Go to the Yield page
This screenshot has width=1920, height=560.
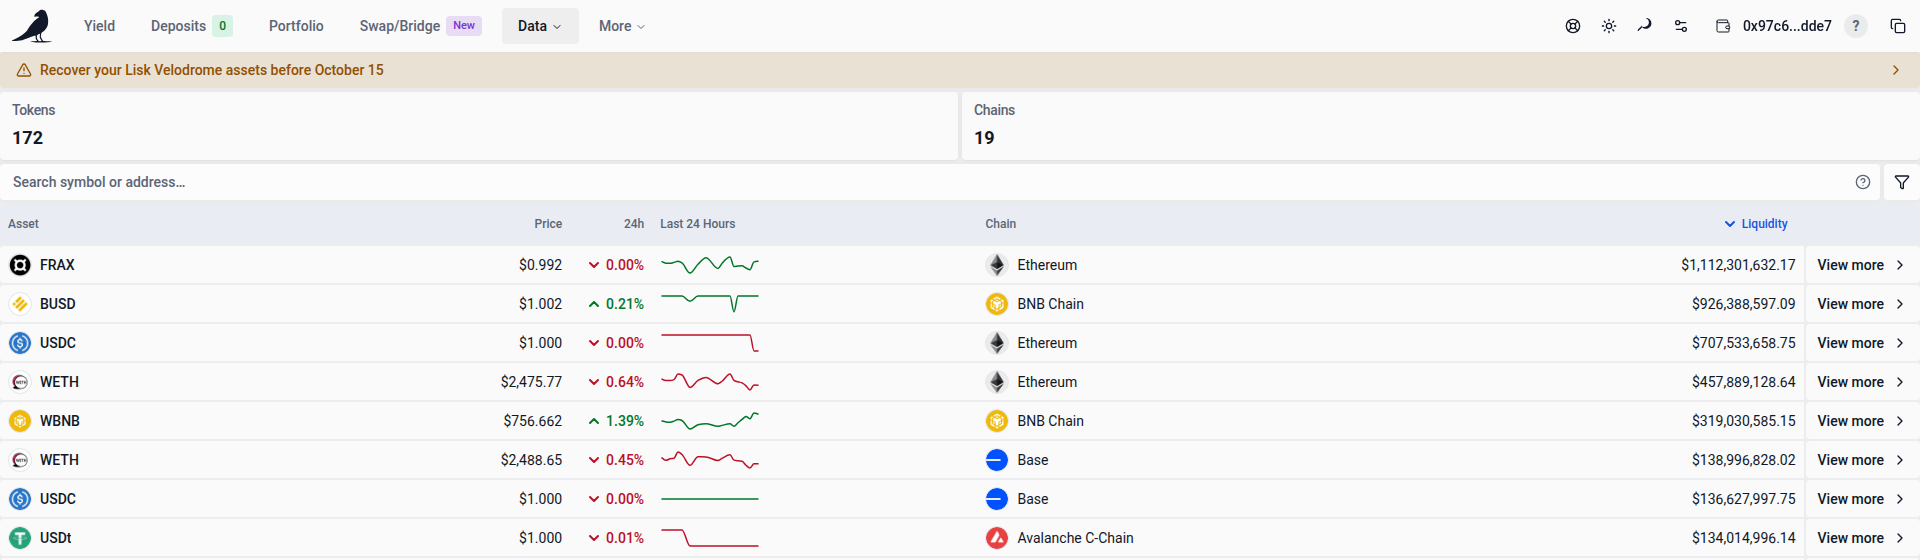(99, 26)
